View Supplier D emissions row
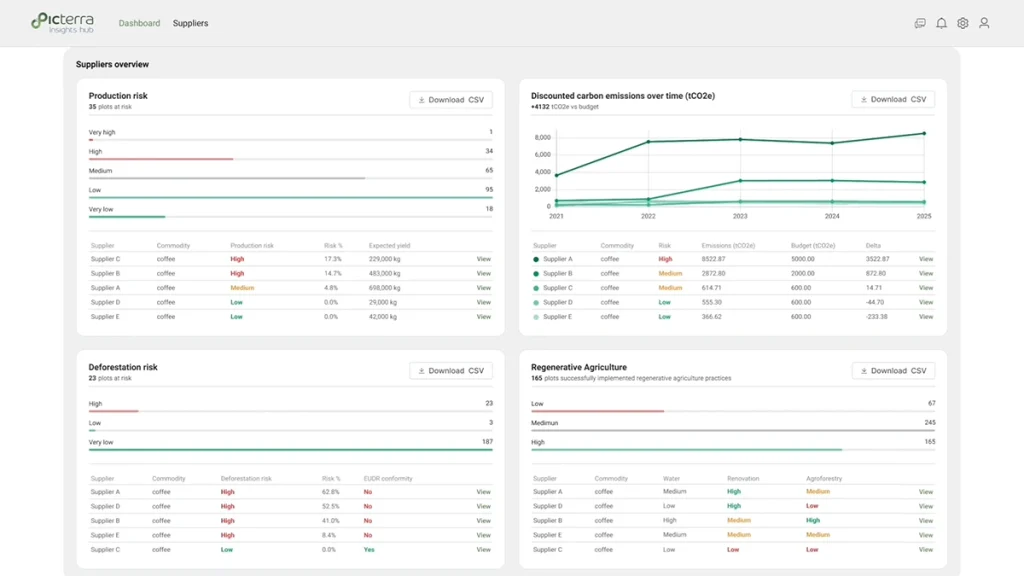This screenshot has height=576, width=1024. coord(925,302)
